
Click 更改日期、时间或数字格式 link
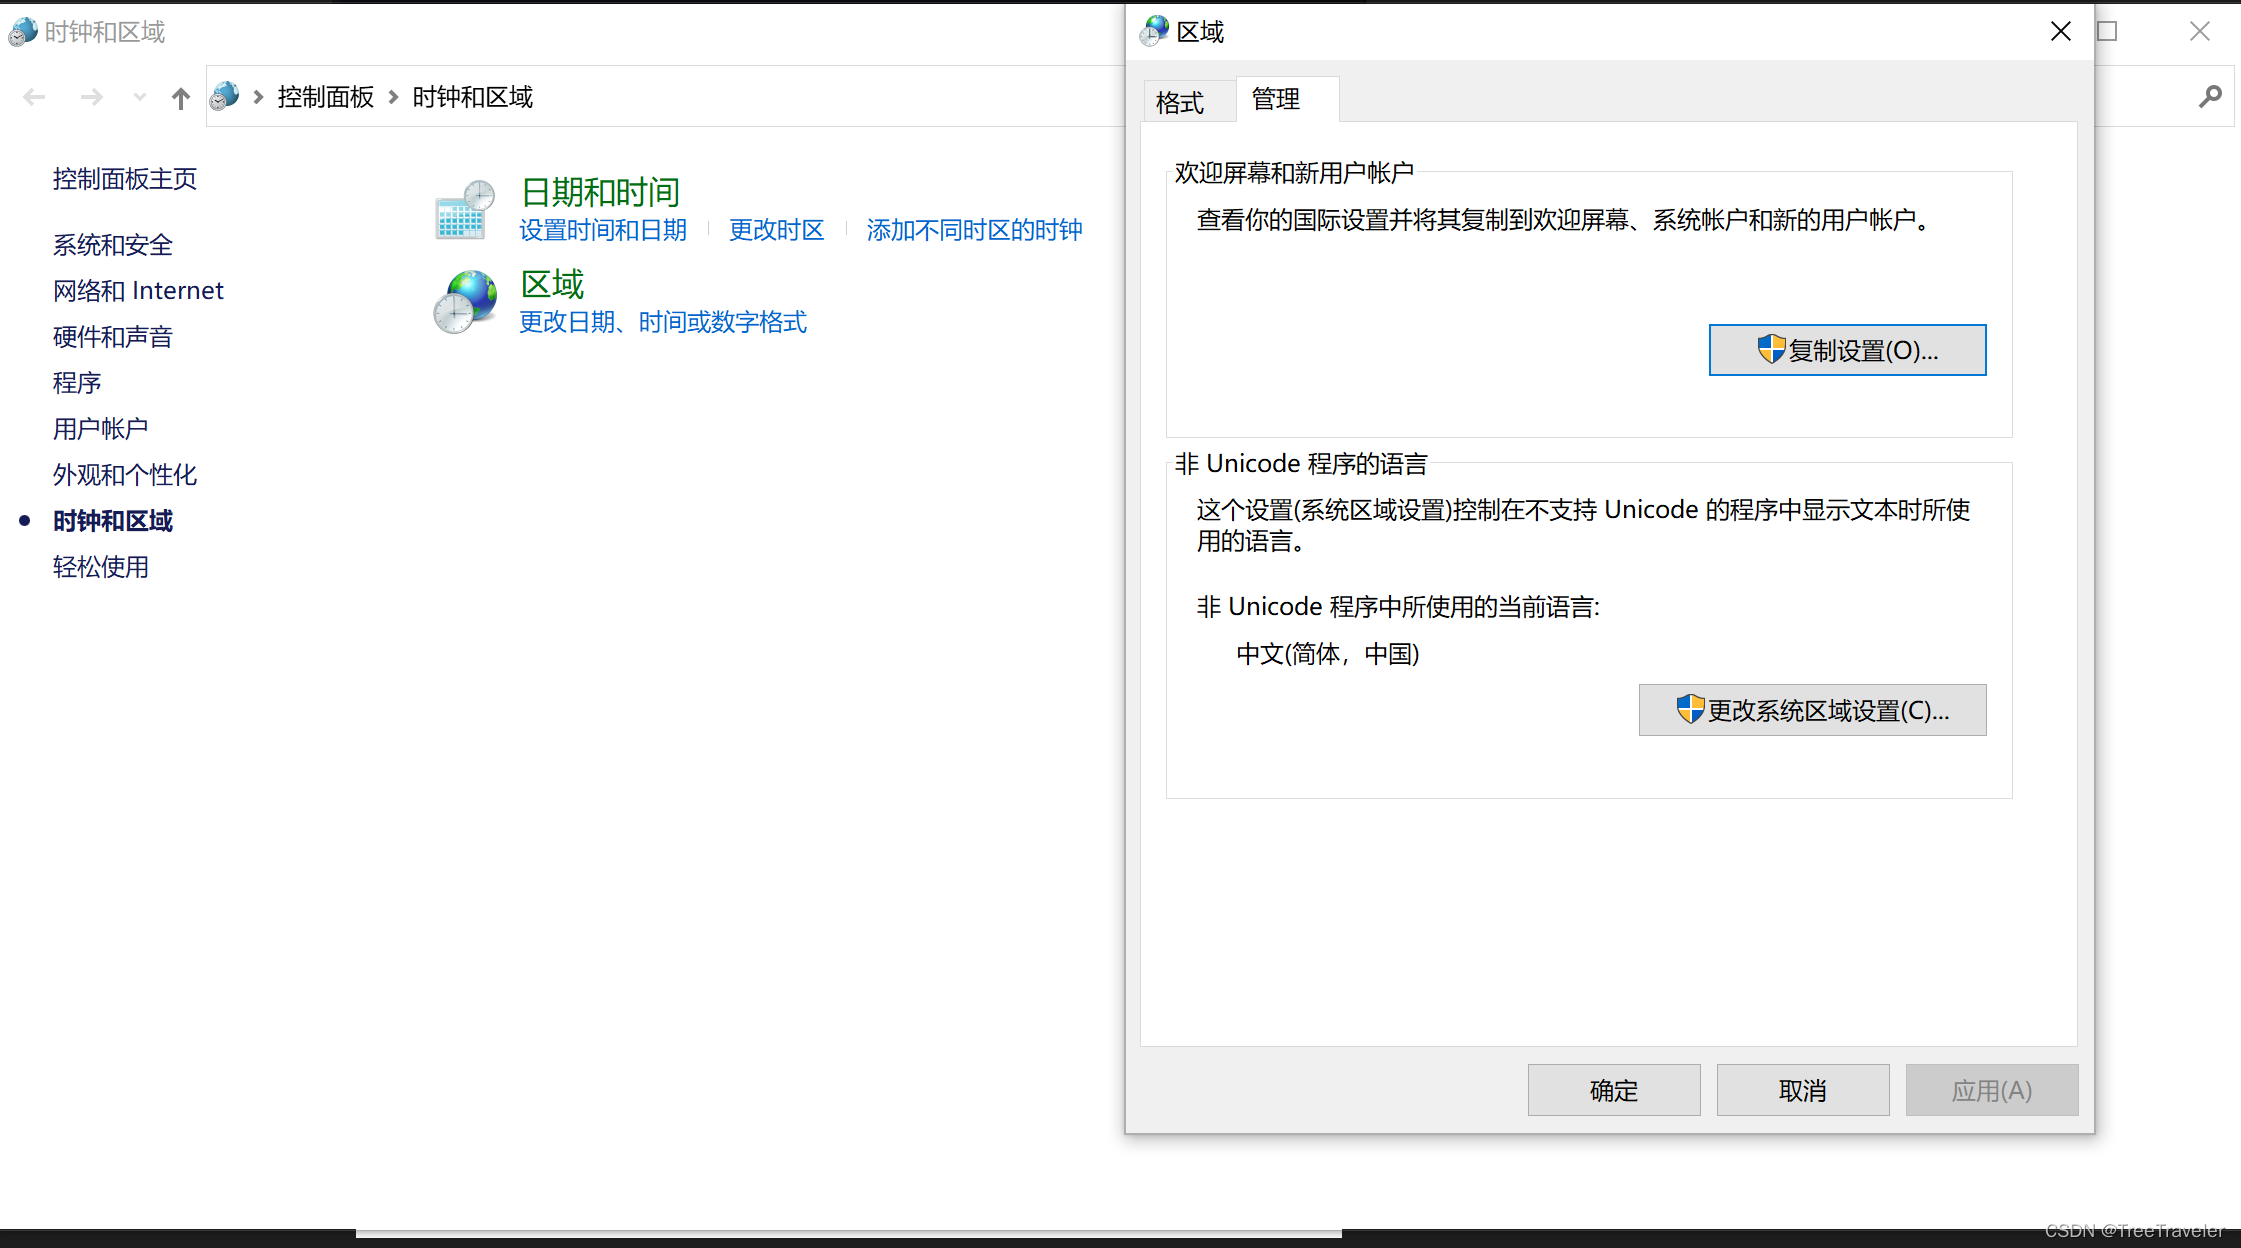click(x=663, y=322)
